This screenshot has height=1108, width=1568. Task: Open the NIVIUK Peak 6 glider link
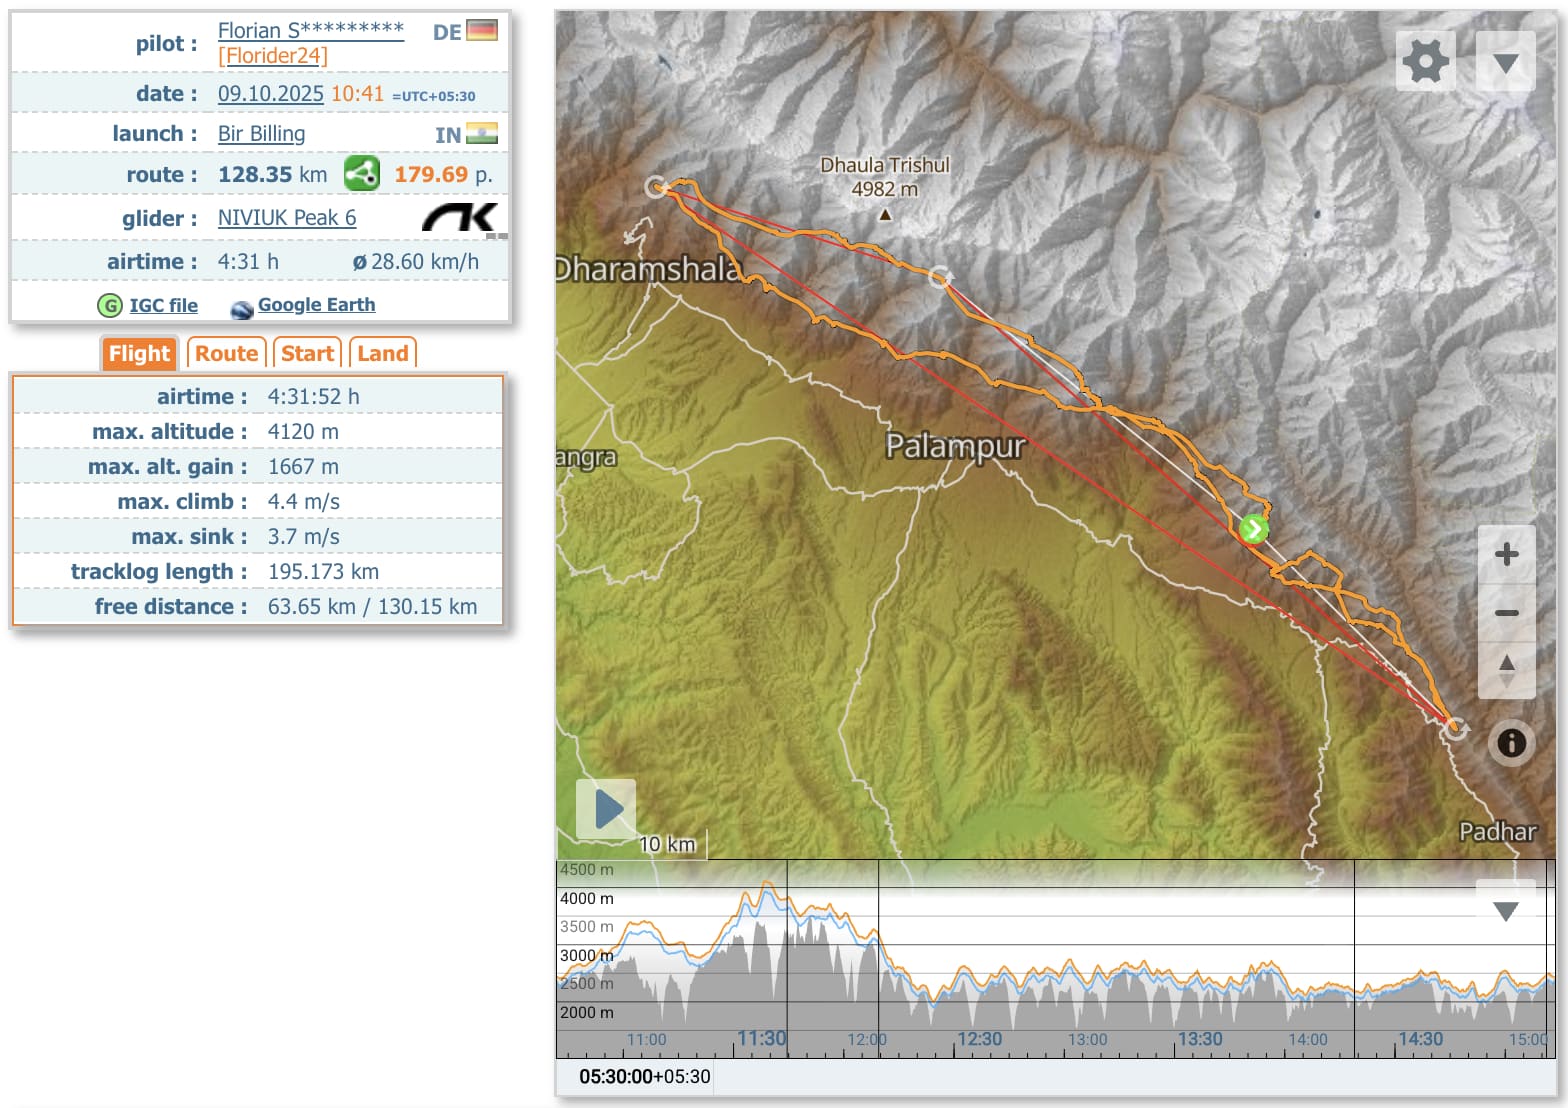pyautogui.click(x=287, y=218)
